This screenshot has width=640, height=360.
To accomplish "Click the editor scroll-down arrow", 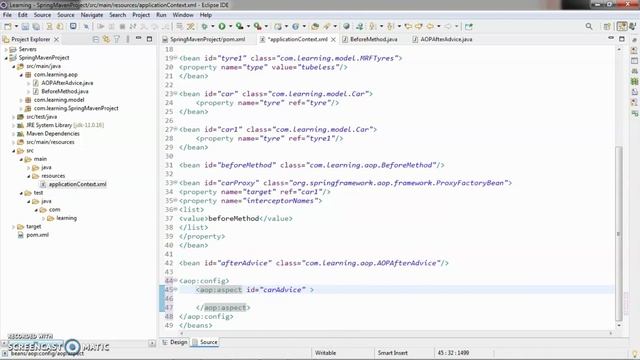I will coord(619,325).
